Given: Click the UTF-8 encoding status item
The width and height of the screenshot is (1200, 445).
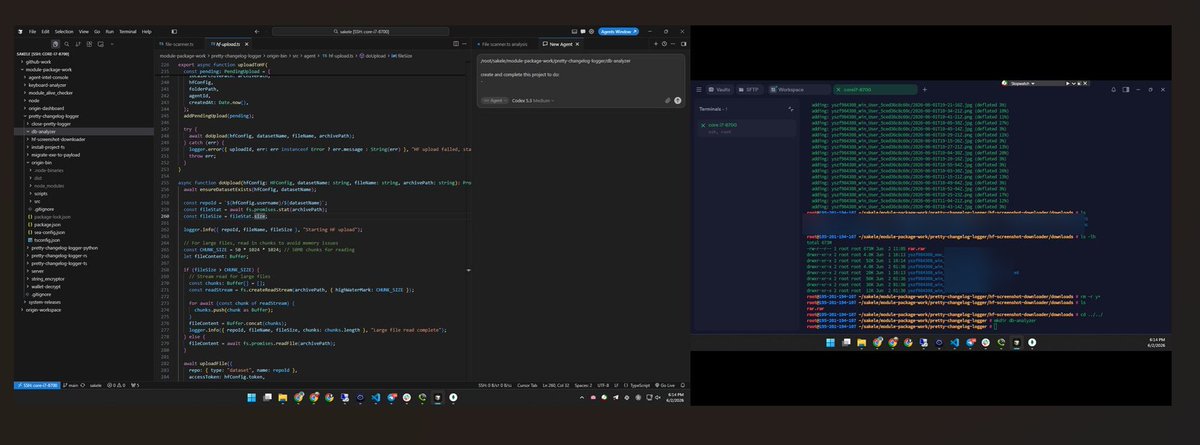Looking at the screenshot, I should click(x=603, y=384).
